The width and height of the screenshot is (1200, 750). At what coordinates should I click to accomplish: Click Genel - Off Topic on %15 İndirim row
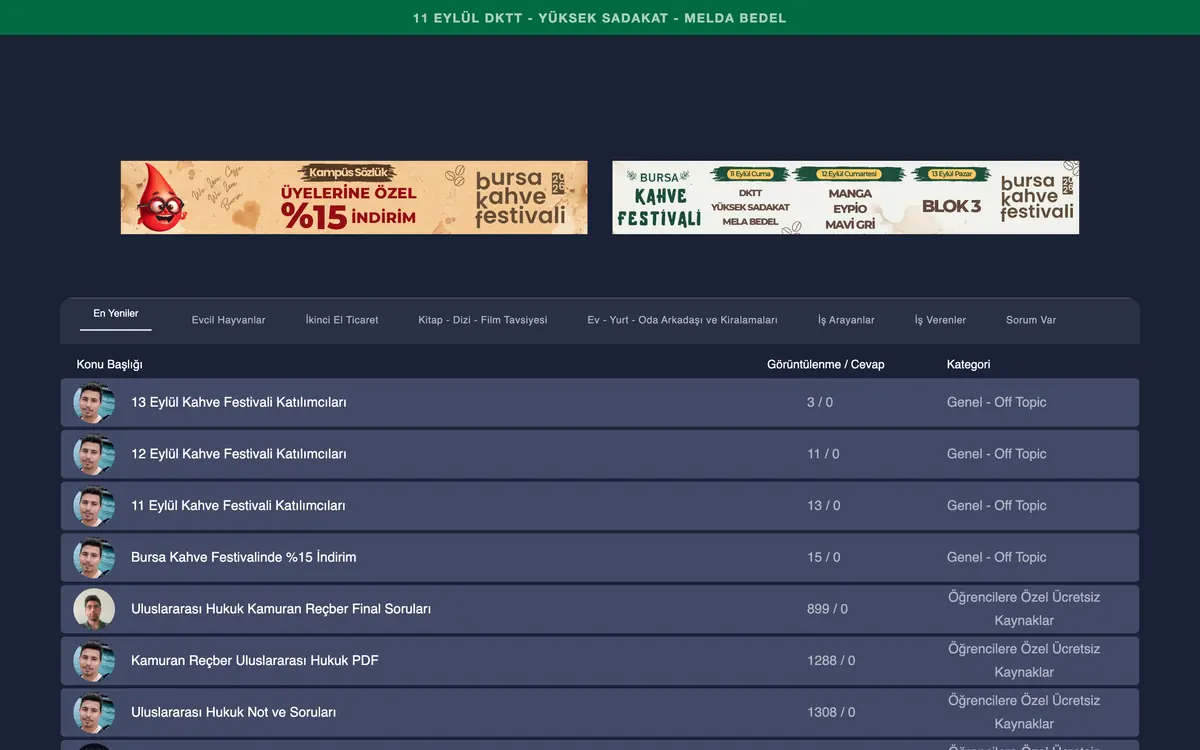click(997, 557)
